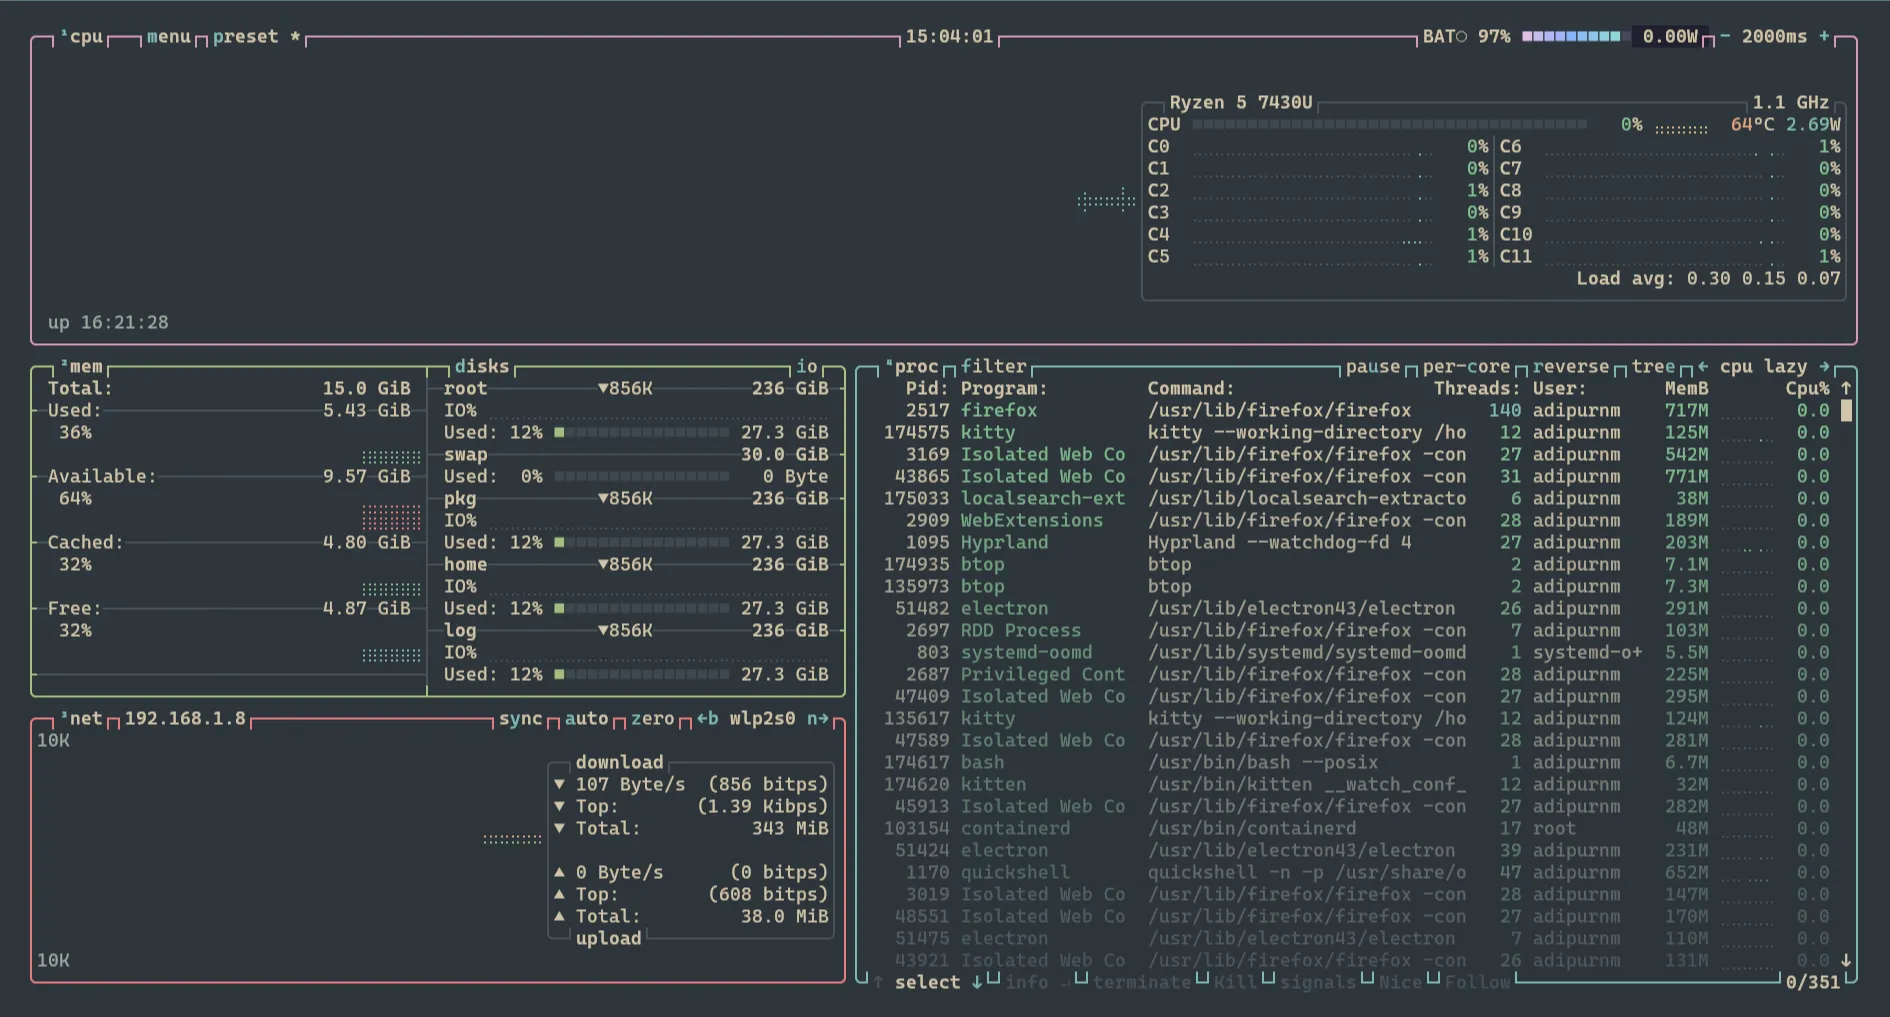Toggle the proc box header
The height and width of the screenshot is (1017, 1890).
[911, 367]
